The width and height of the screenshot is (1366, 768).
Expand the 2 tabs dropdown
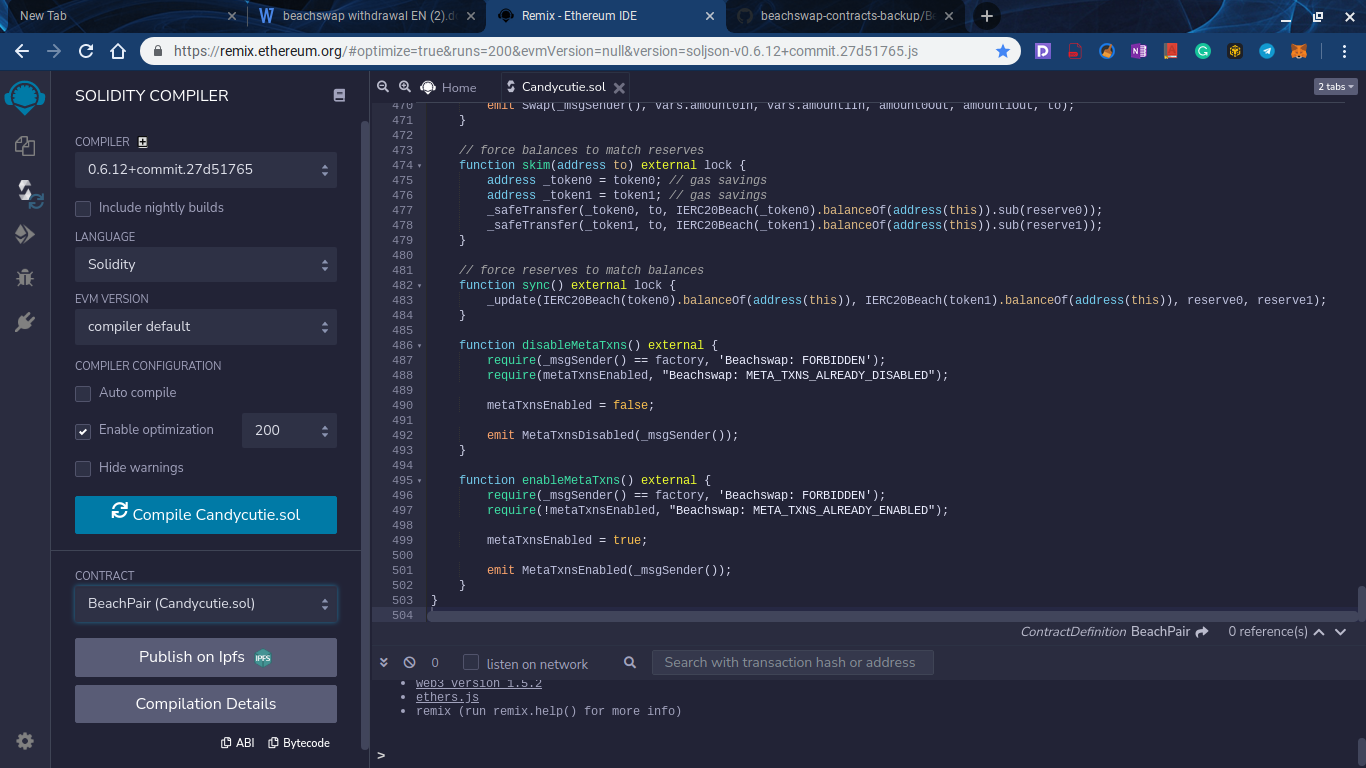tap(1335, 87)
